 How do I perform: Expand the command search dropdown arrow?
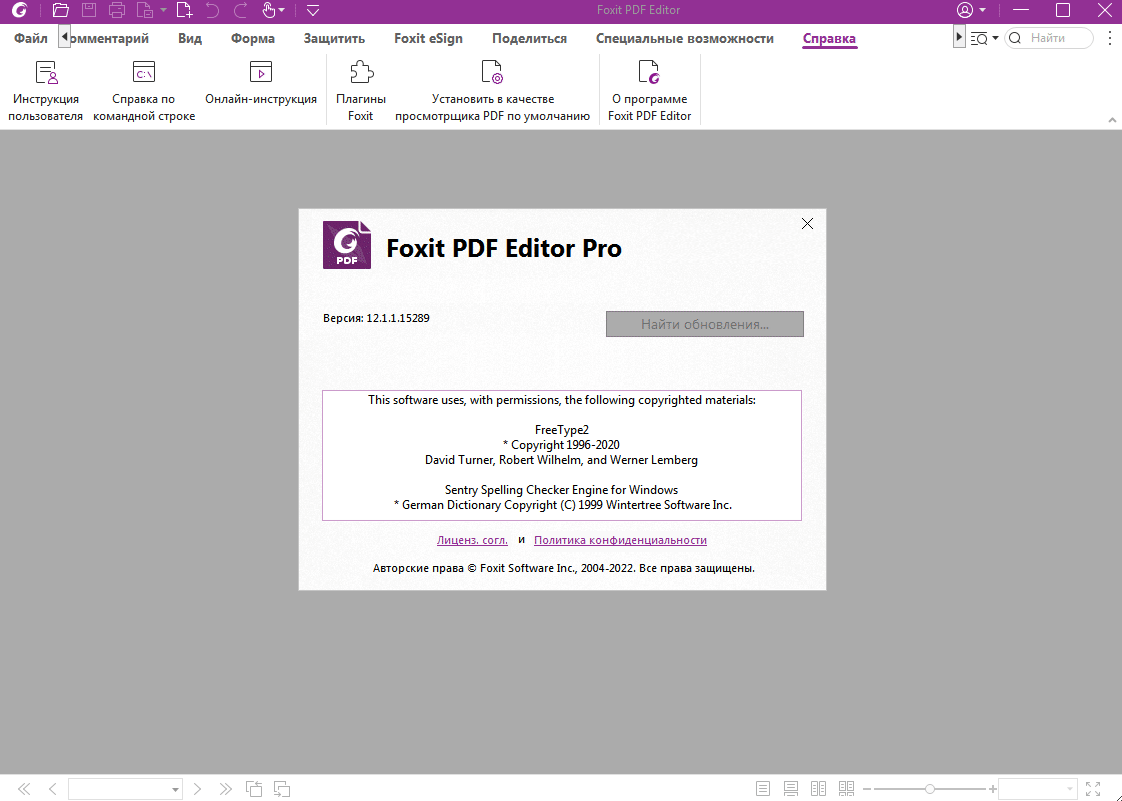[995, 39]
